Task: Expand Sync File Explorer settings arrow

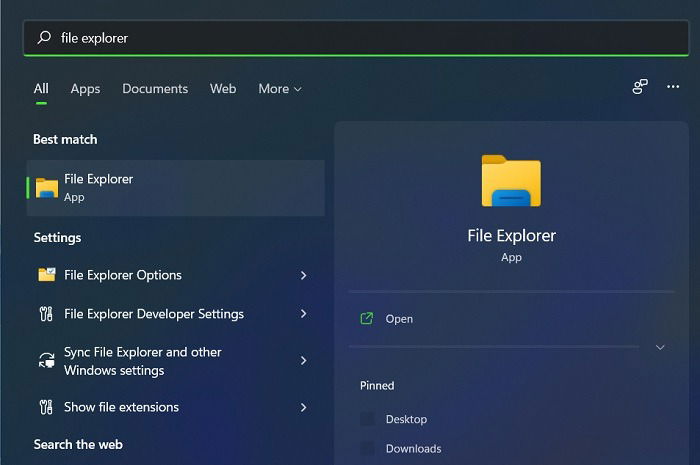Action: (304, 360)
